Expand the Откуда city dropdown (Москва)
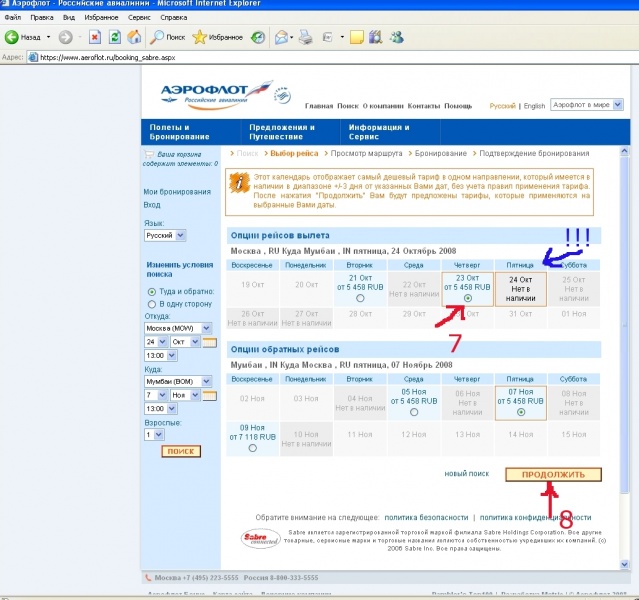Image resolution: width=639 pixels, height=600 pixels. pos(206,328)
